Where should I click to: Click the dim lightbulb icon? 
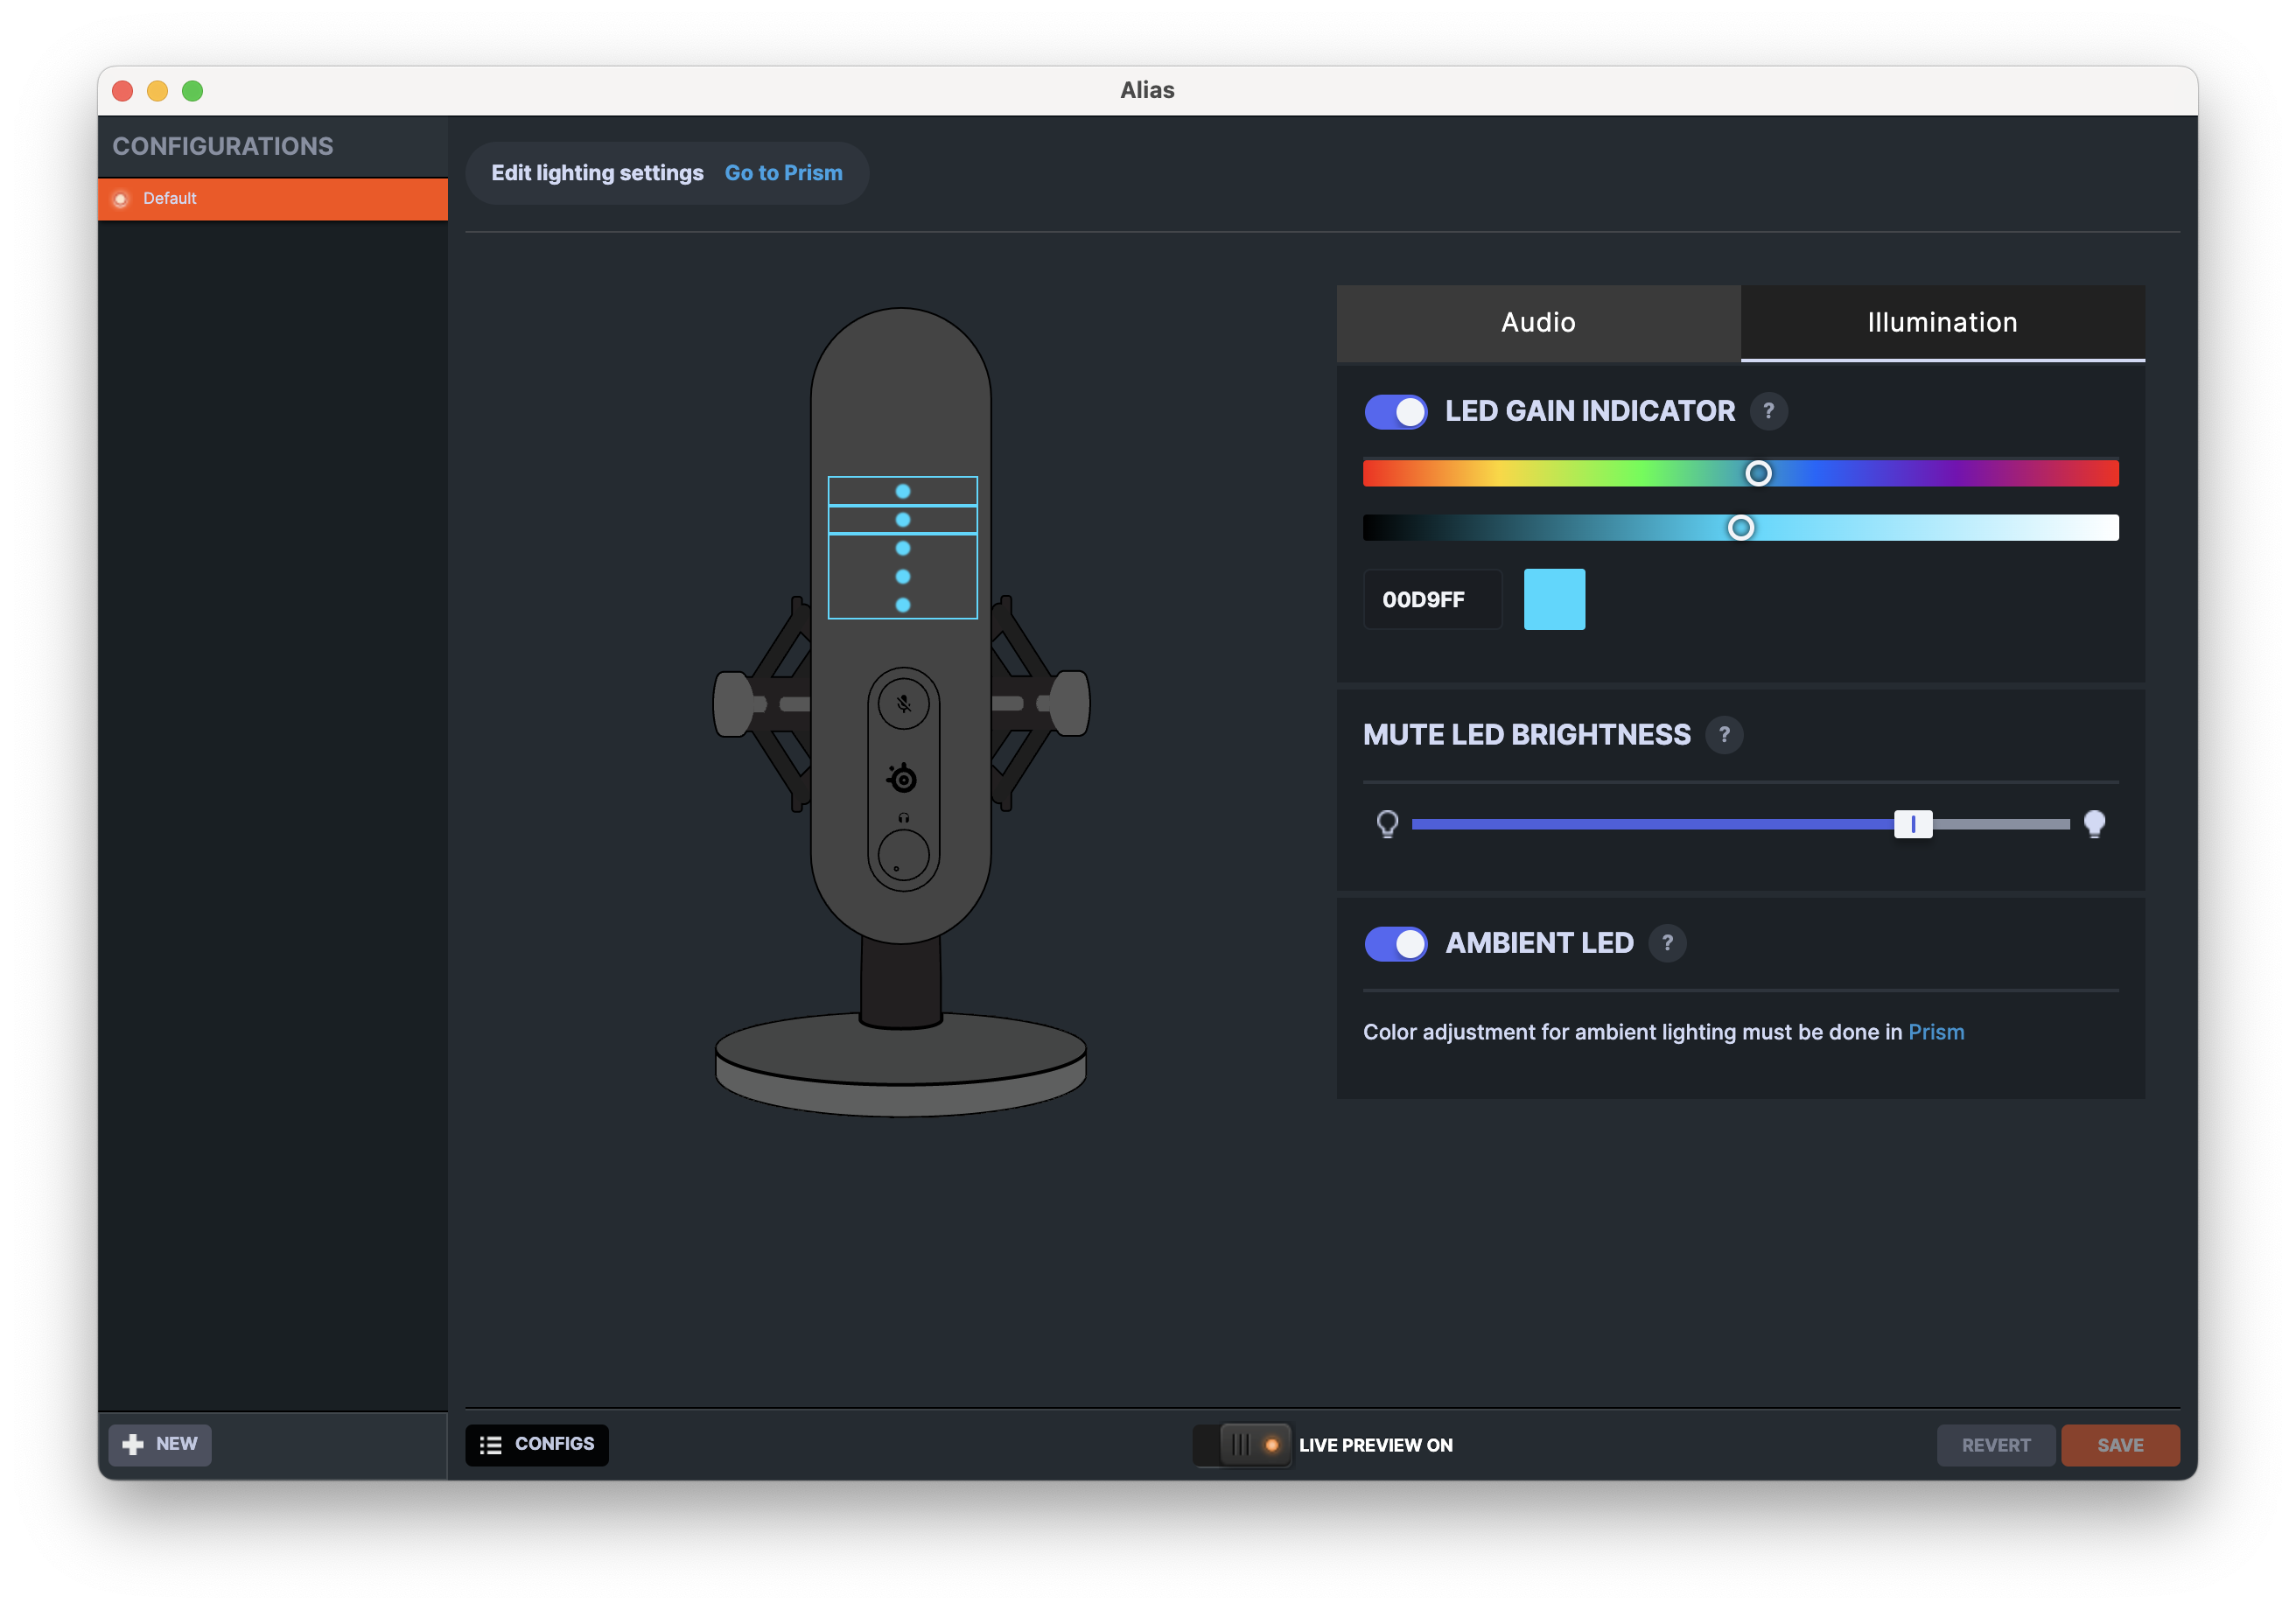tap(1387, 824)
